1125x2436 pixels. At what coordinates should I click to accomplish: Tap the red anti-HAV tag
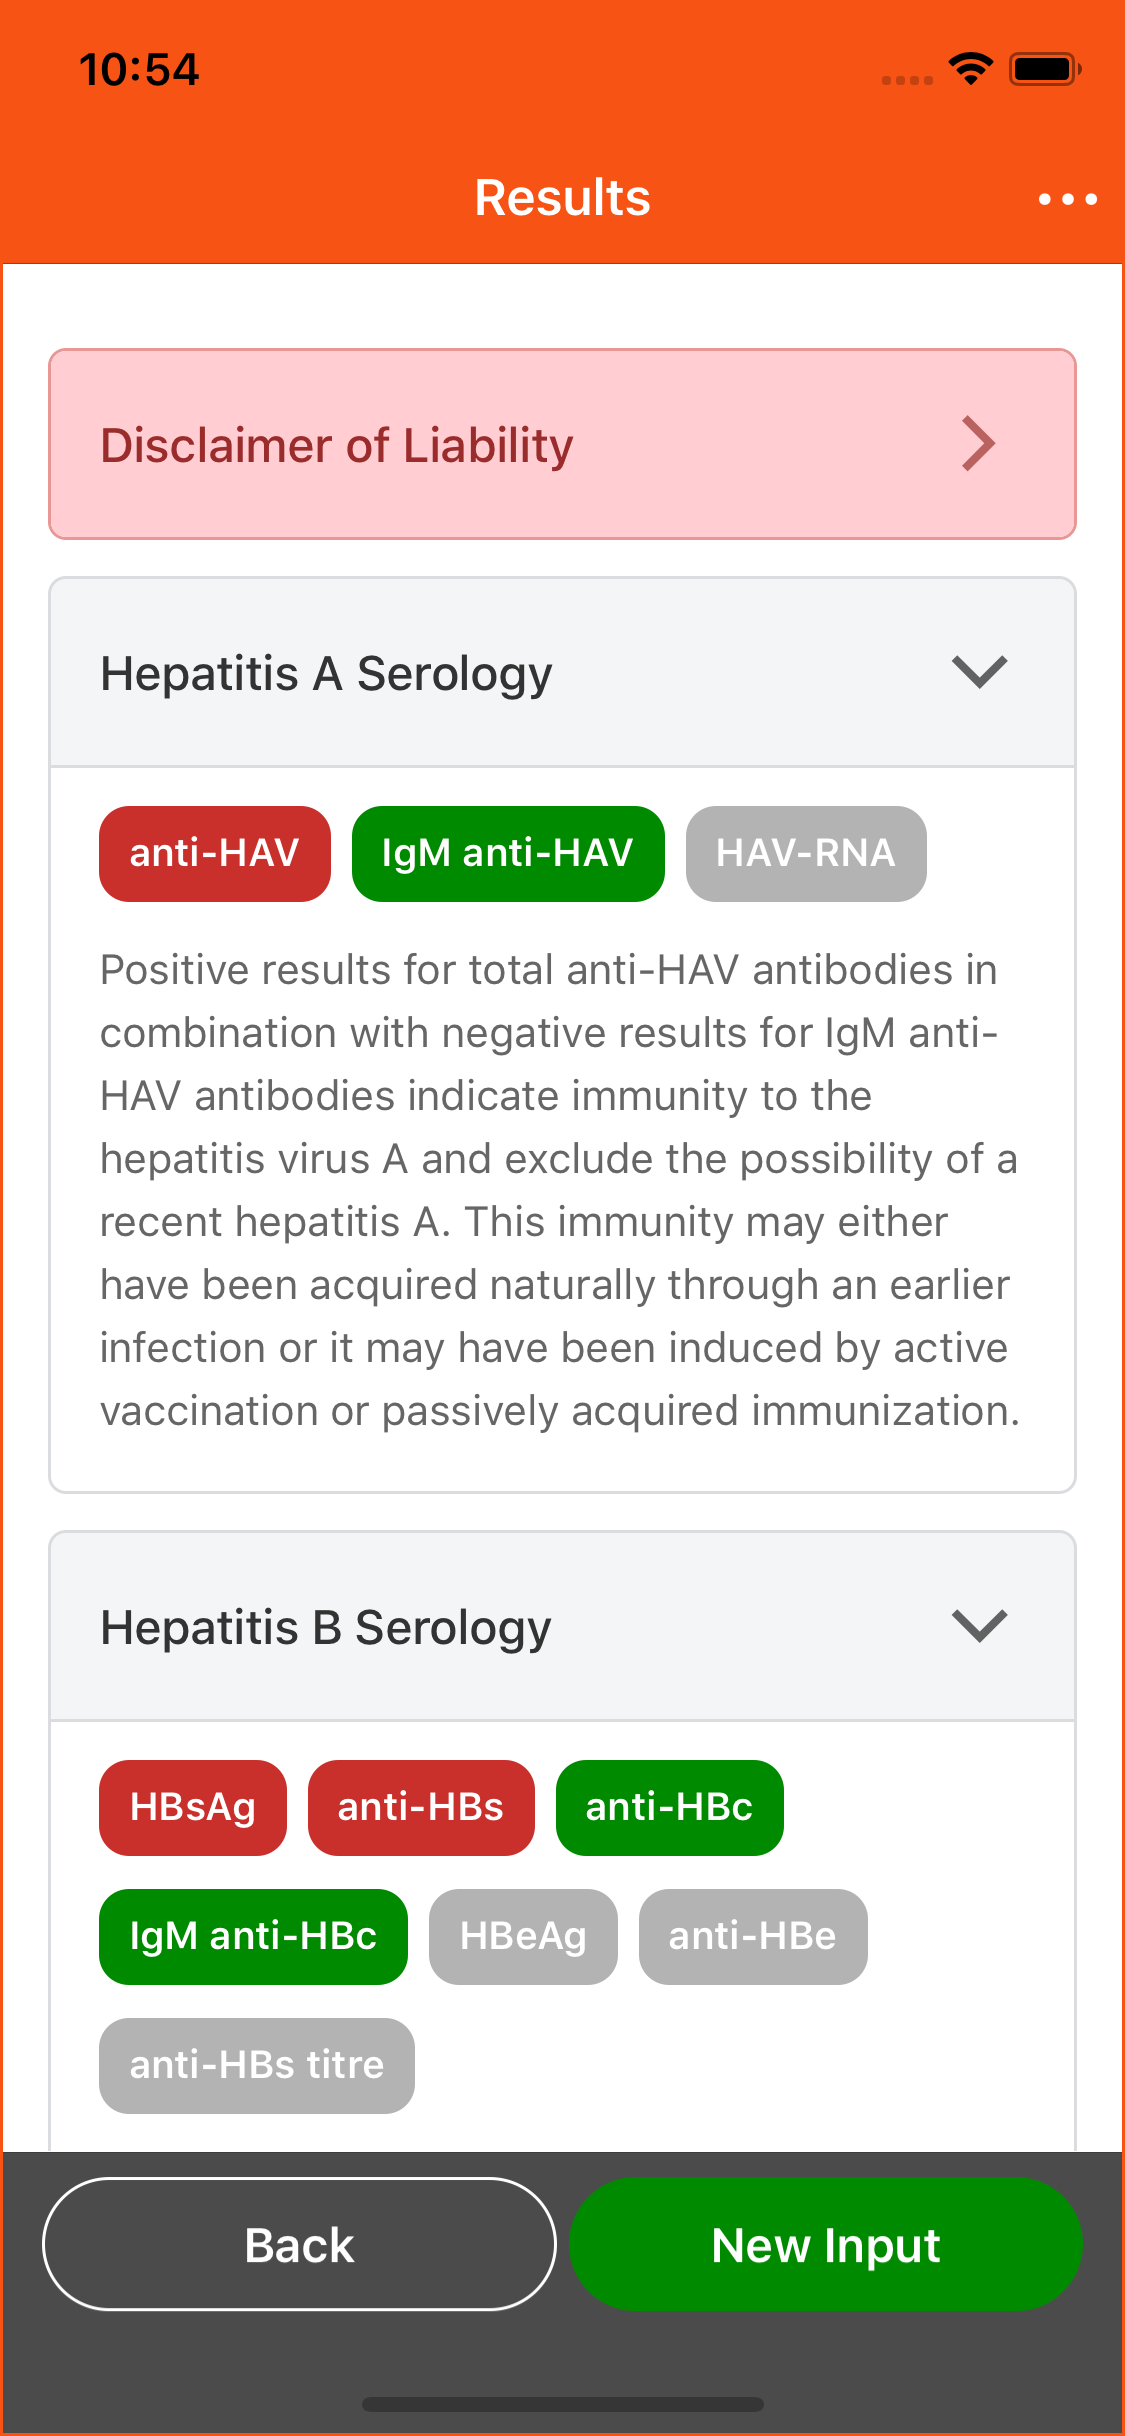pyautogui.click(x=214, y=853)
